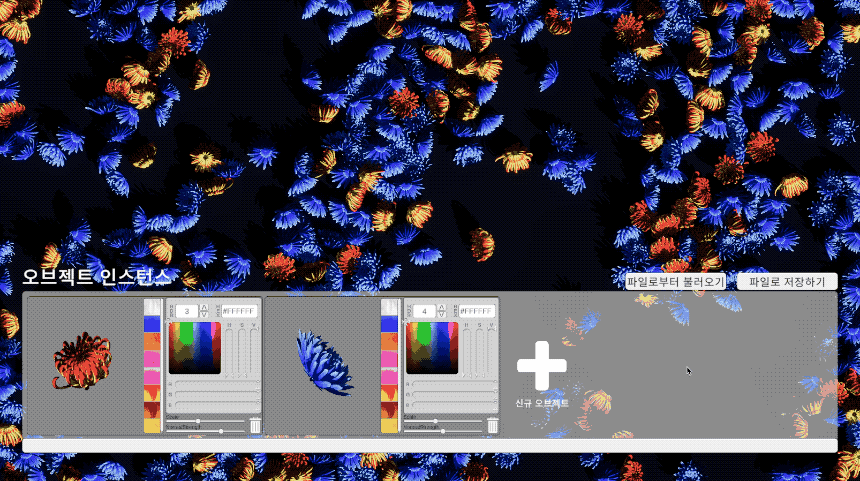Select the orange palette swatch in blue flower panel
Image resolution: width=860 pixels, height=481 pixels.
pyautogui.click(x=389, y=341)
